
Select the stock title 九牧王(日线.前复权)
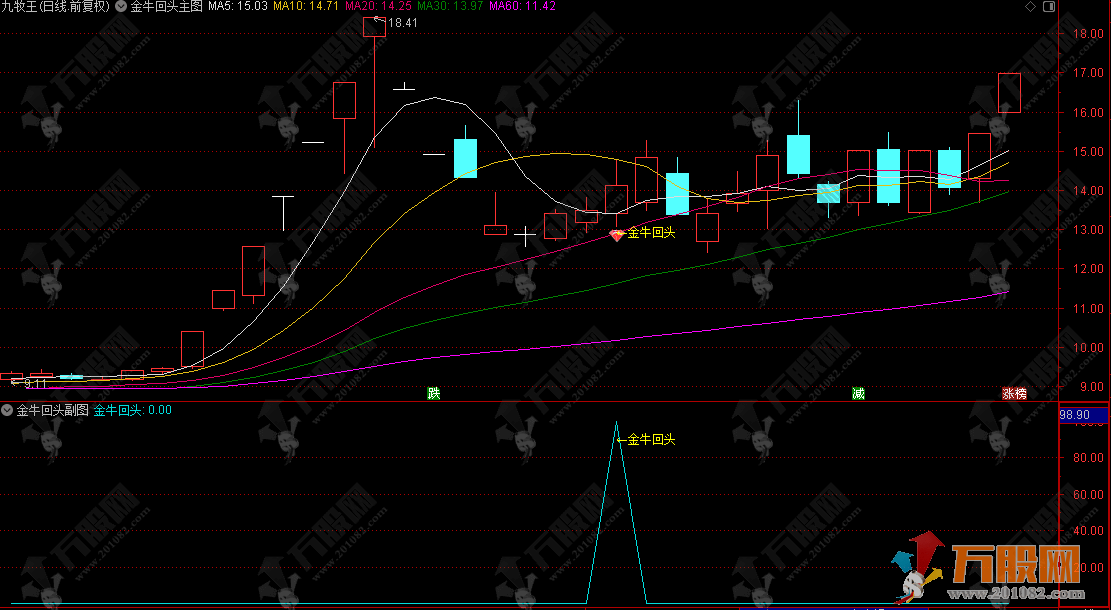click(56, 6)
